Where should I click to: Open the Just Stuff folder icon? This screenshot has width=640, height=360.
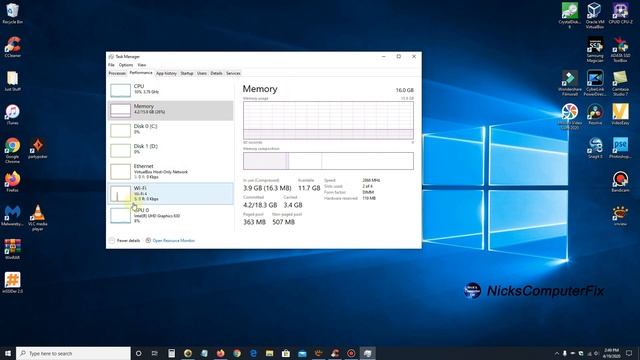coord(12,80)
